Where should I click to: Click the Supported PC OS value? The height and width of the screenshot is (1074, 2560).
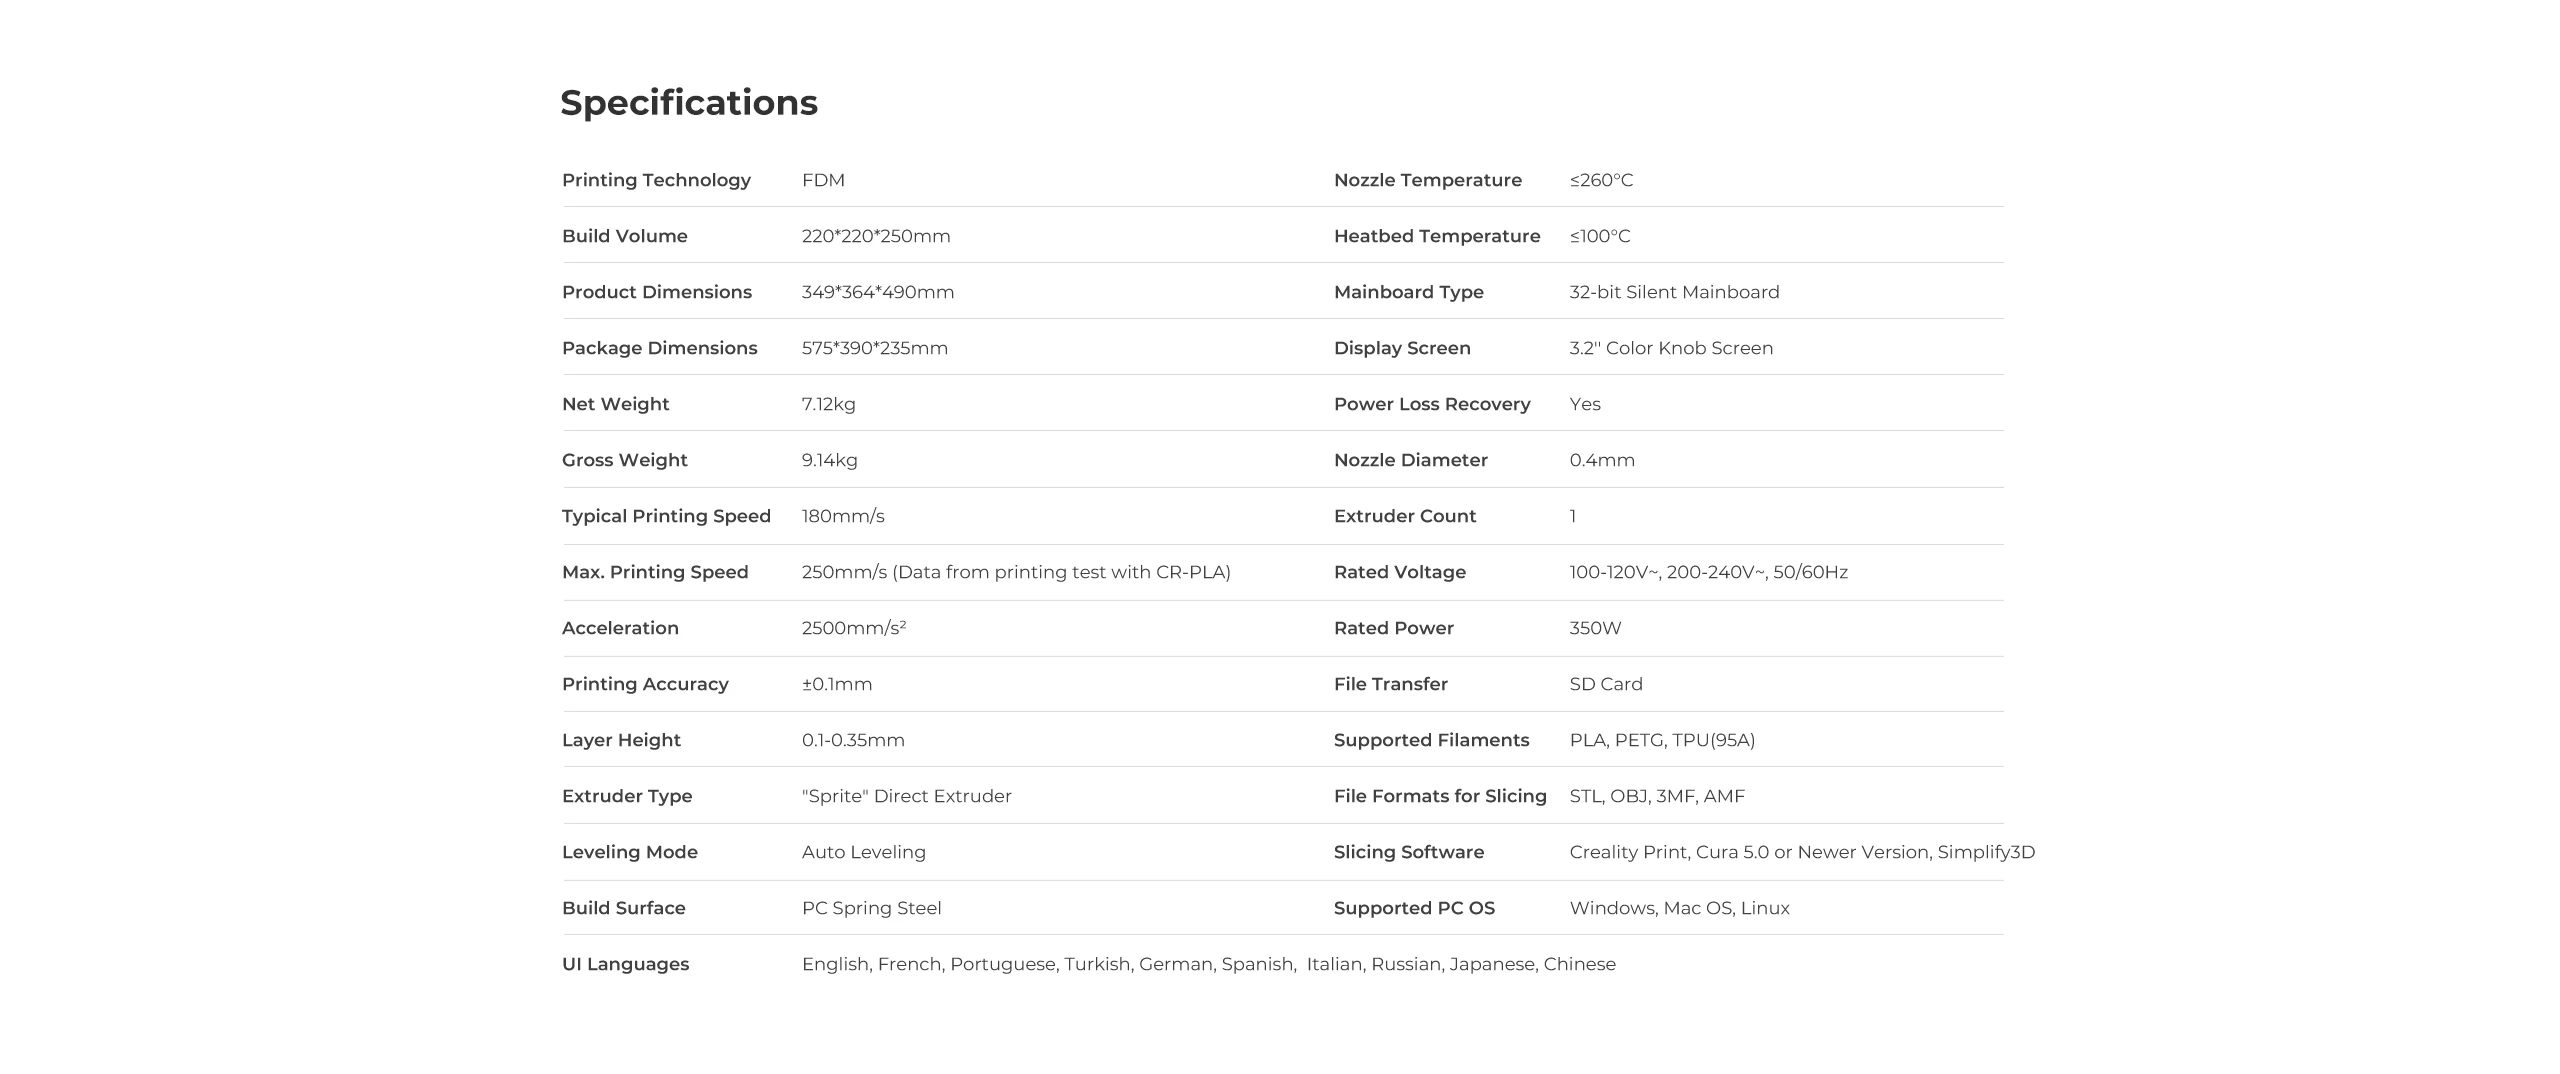click(1679, 908)
